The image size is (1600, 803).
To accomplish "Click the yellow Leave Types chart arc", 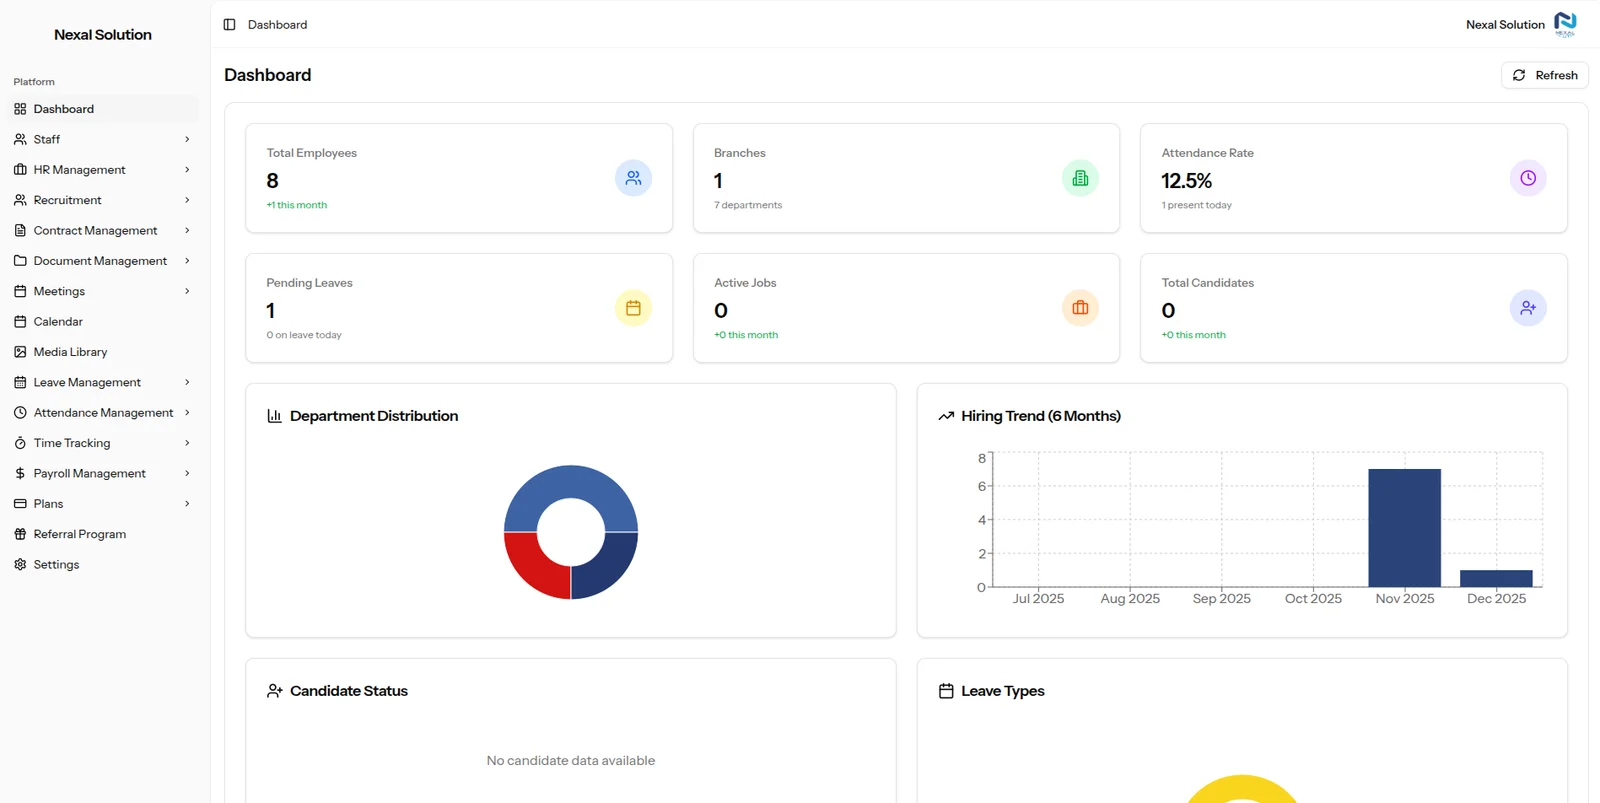I will pos(1242,786).
